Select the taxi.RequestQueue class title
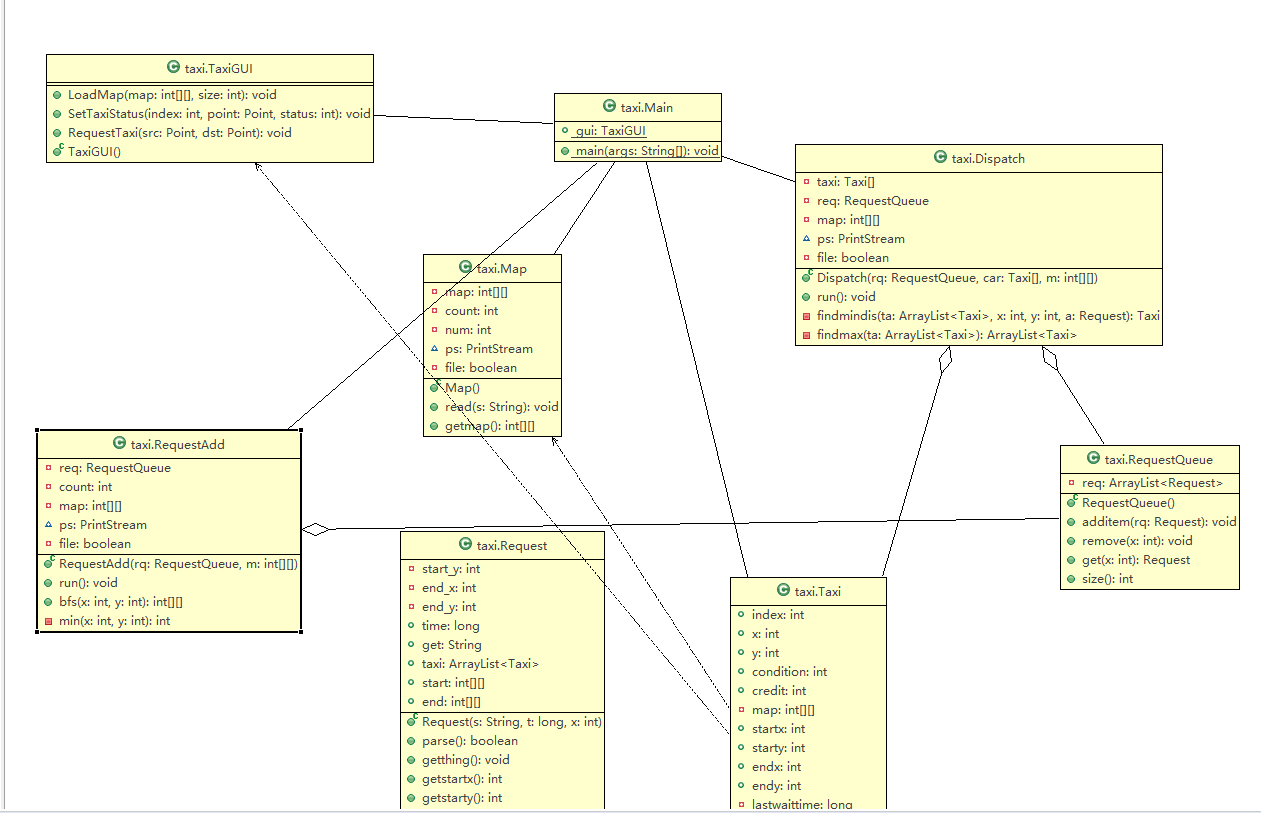Screen dimensions: 1261x813 pos(1158,460)
